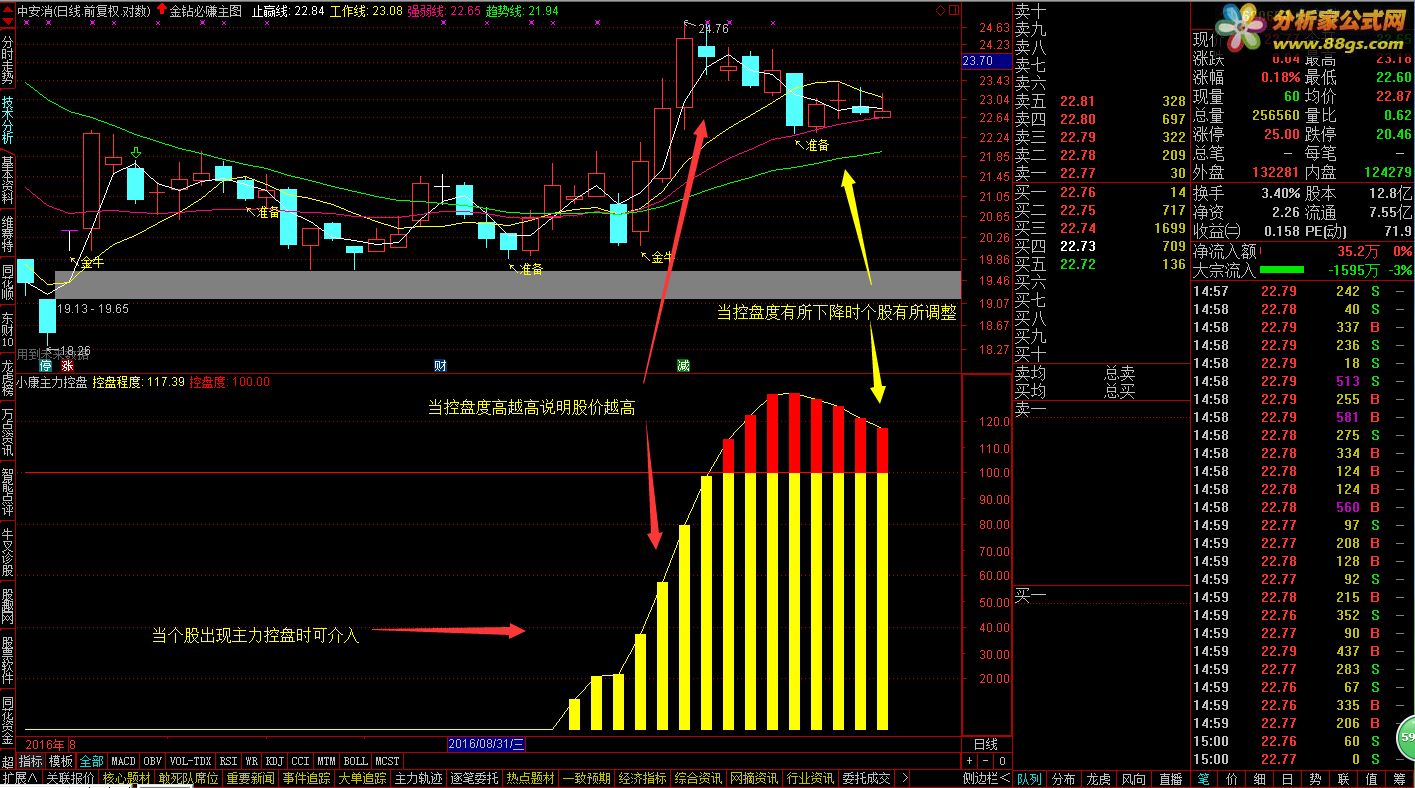This screenshot has height=788, width=1415.
Task: Expand the 扩展 panel toggle
Action: click(x=21, y=778)
